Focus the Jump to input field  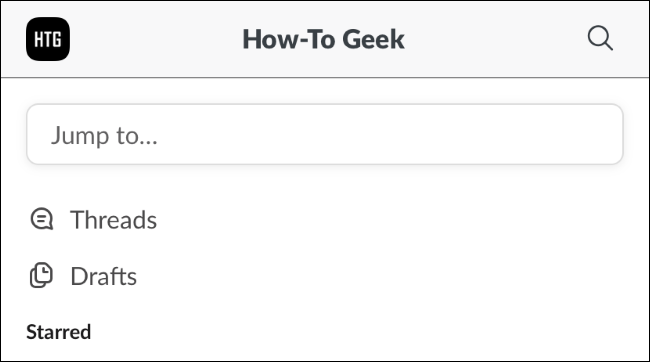coord(325,134)
